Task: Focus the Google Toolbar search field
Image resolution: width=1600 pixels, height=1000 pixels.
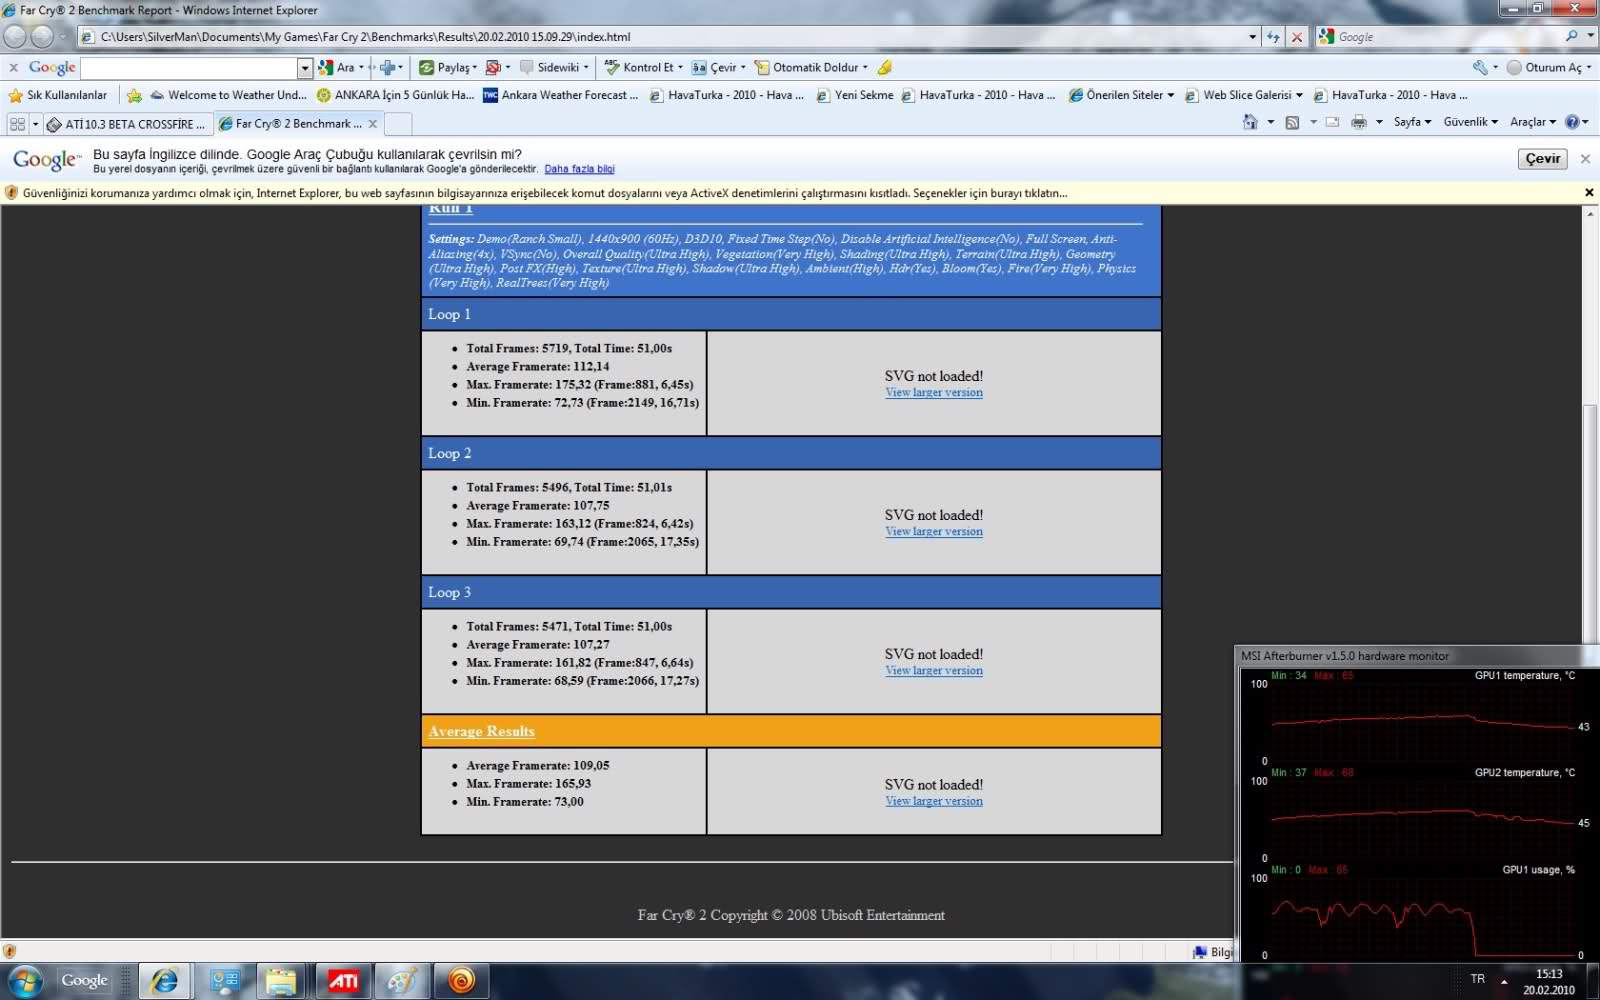Action: 189,67
